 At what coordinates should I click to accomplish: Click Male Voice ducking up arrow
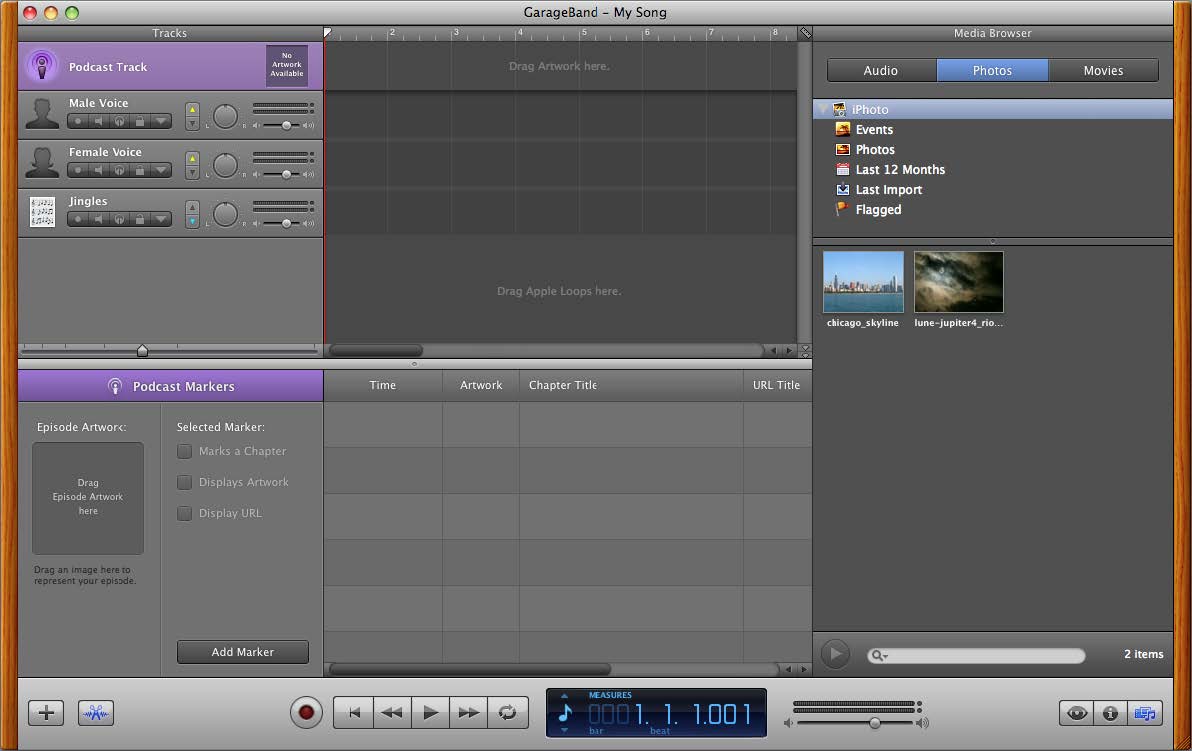(x=192, y=109)
